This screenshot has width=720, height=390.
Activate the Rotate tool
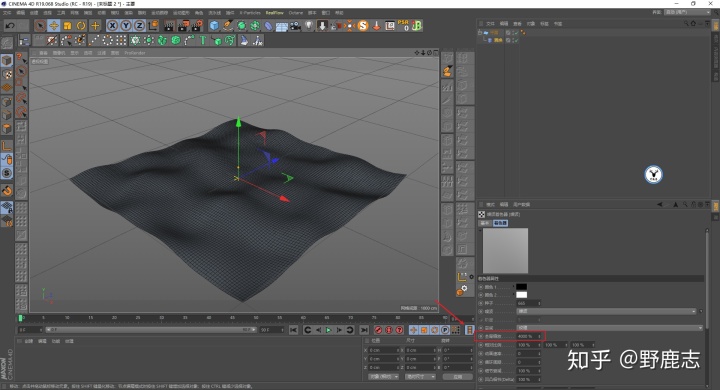pyautogui.click(x=81, y=26)
